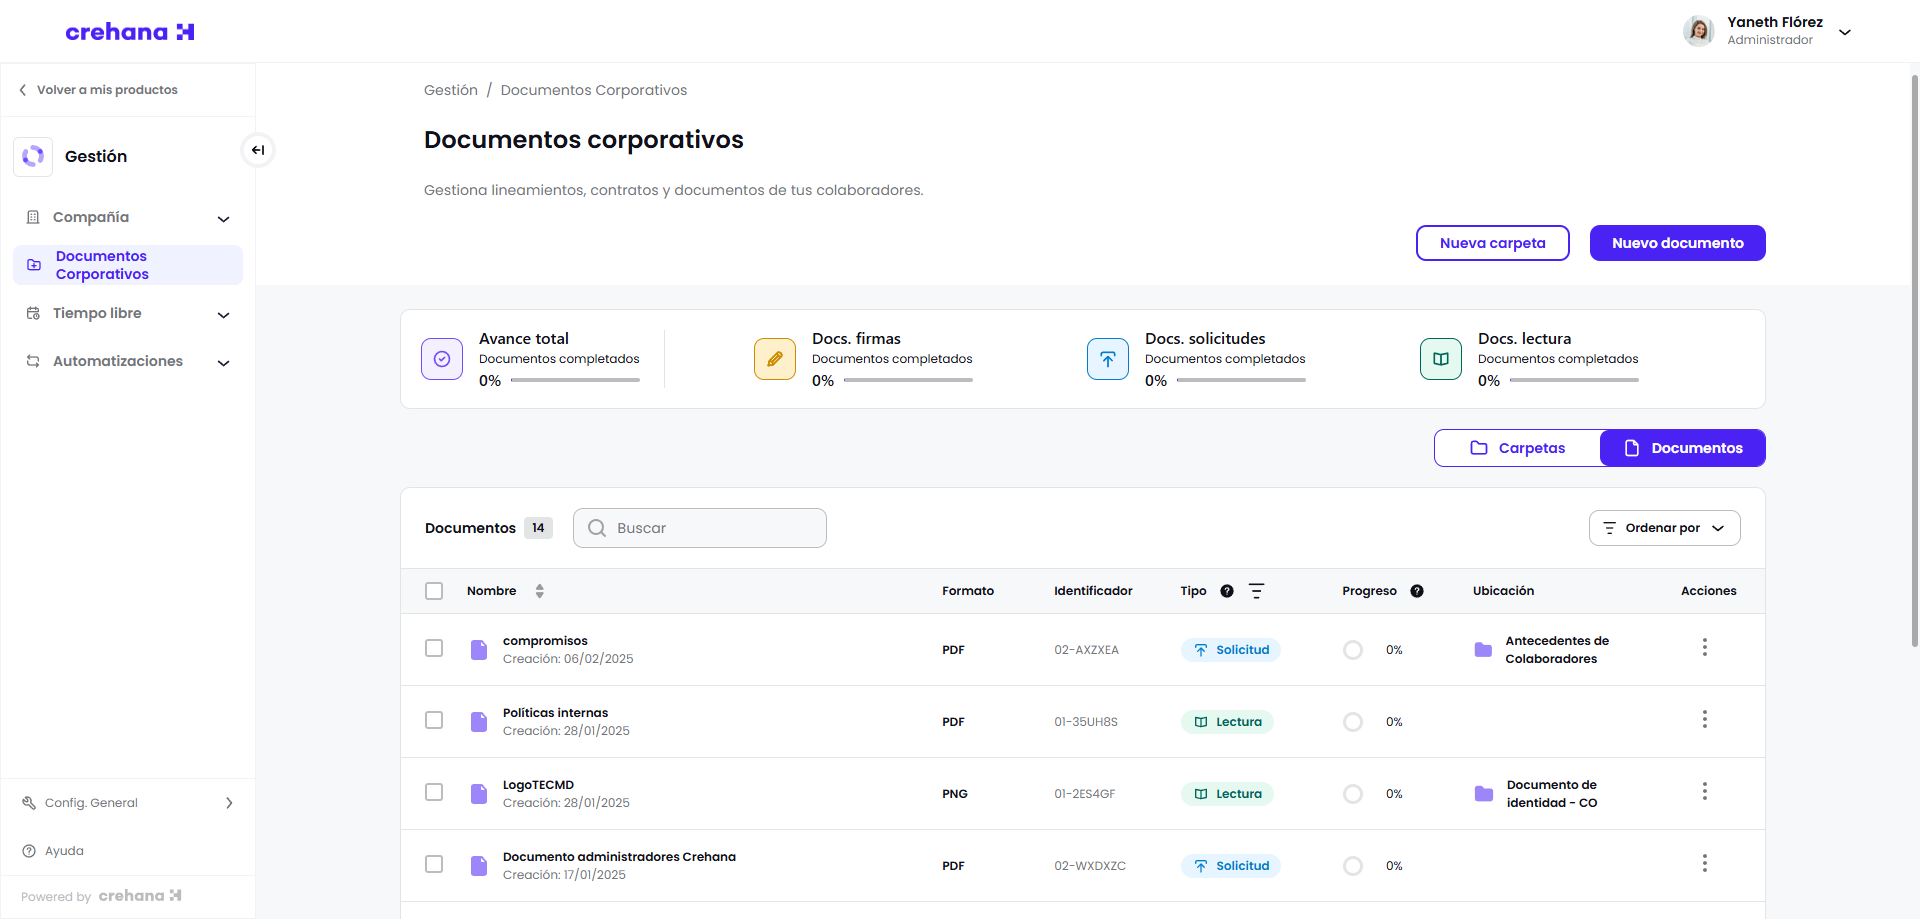The height and width of the screenshot is (919, 1920).
Task: Click the Docs. lectura progress bar
Action: (x=1574, y=380)
